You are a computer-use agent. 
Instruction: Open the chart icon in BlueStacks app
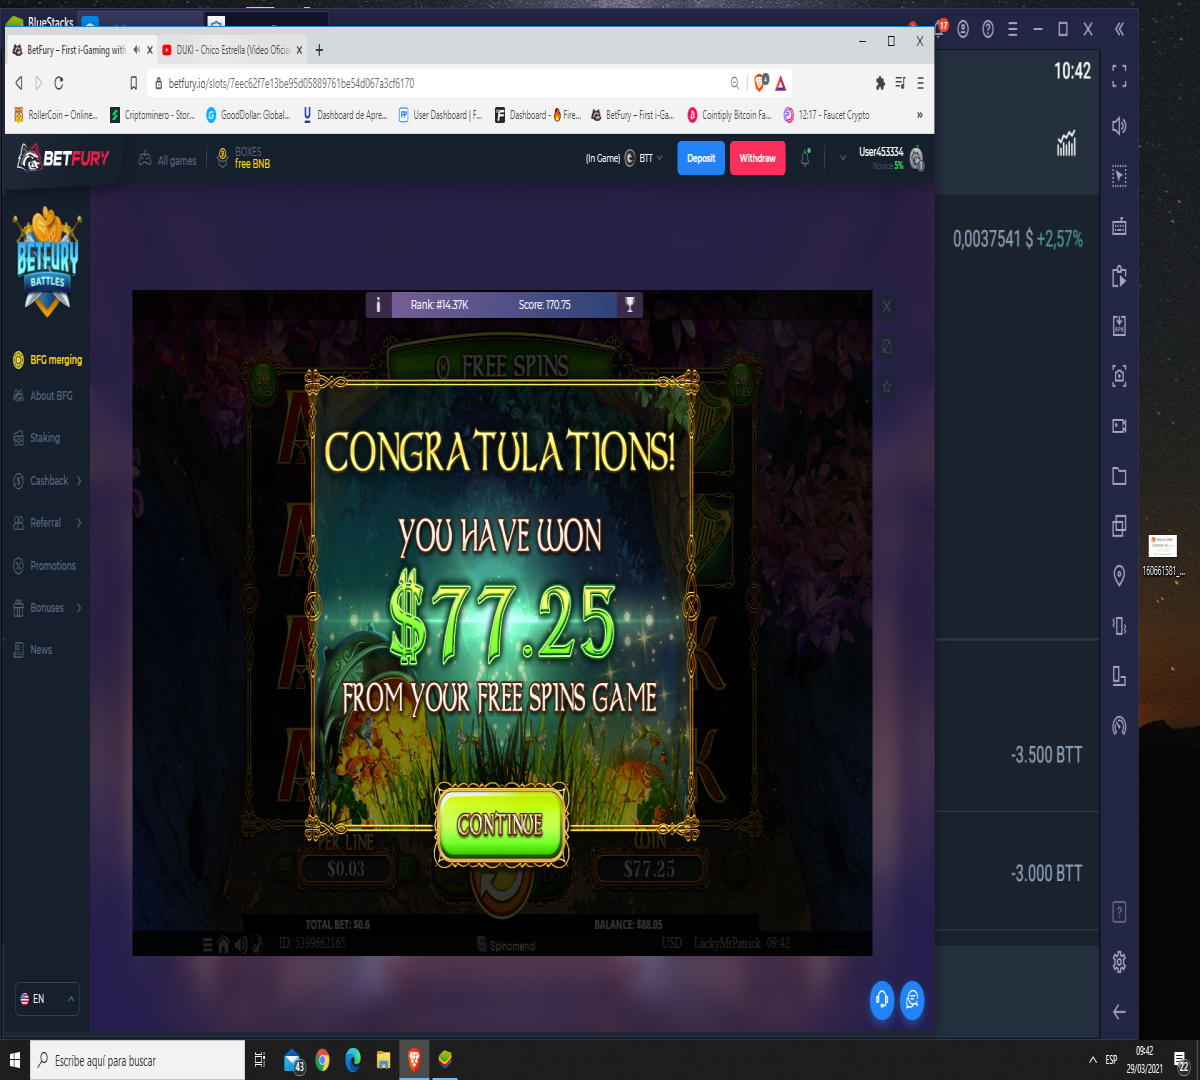click(1067, 143)
